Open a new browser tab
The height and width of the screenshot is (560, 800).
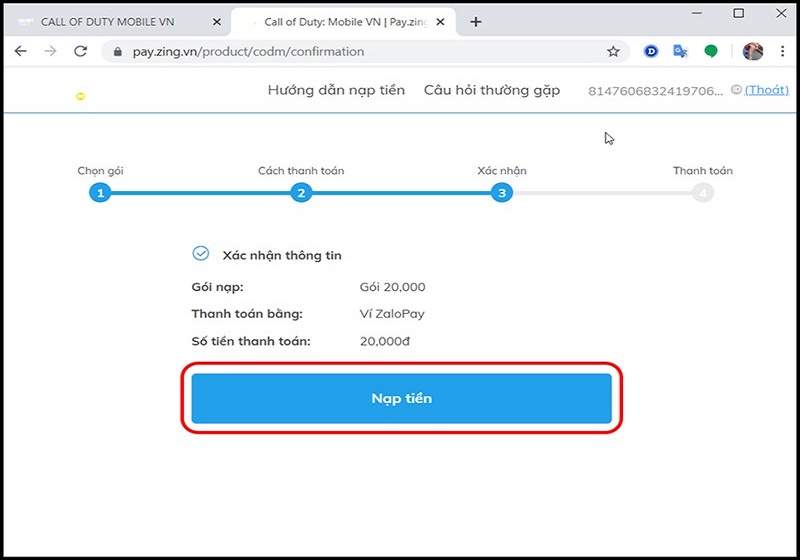476,22
